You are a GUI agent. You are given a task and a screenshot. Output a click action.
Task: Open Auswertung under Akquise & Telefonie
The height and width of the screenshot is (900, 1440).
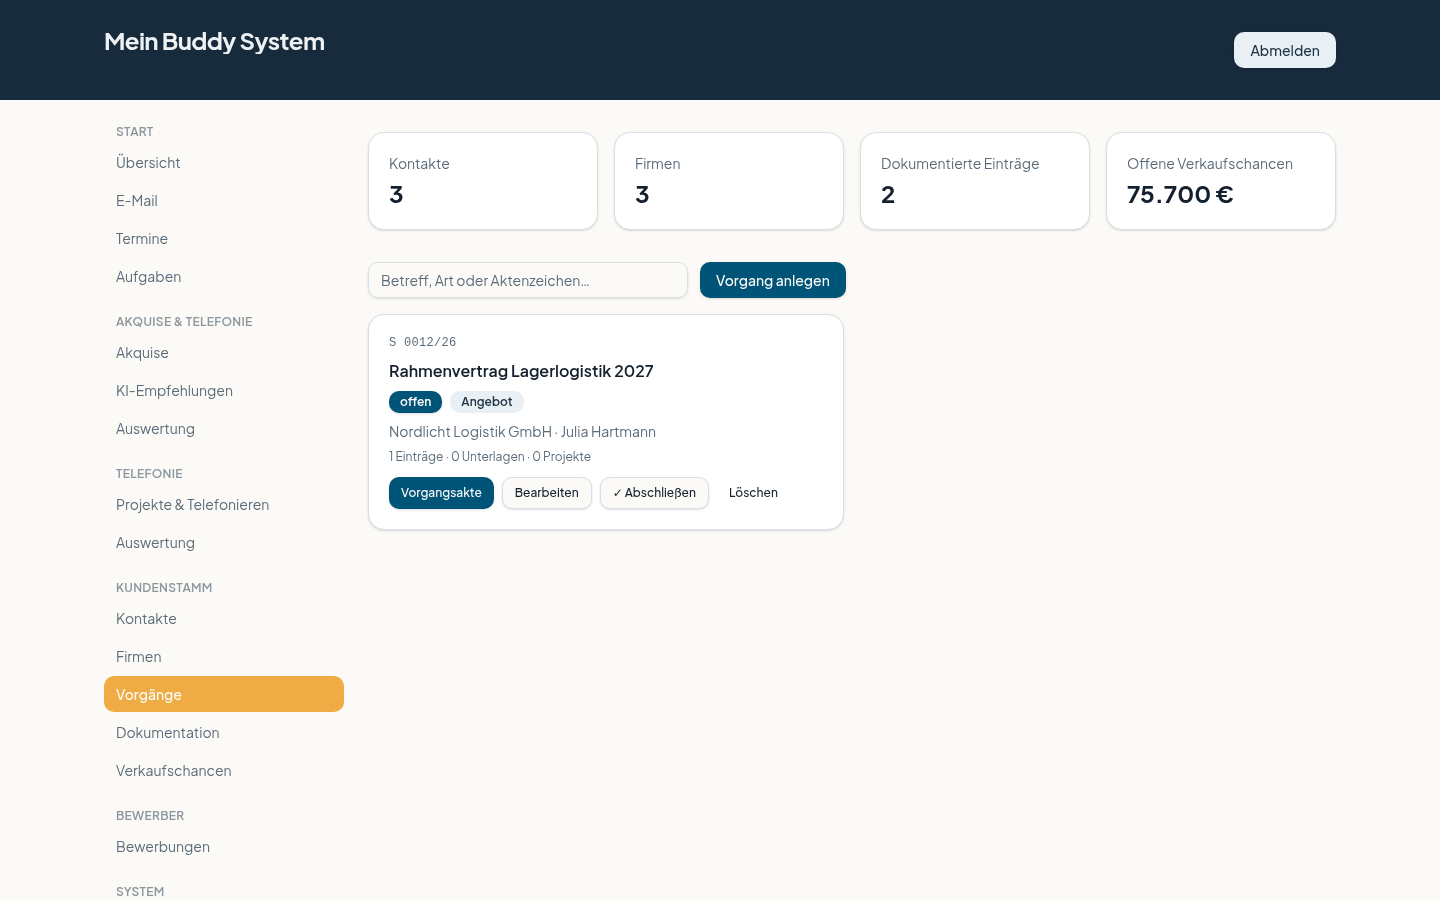(x=224, y=428)
